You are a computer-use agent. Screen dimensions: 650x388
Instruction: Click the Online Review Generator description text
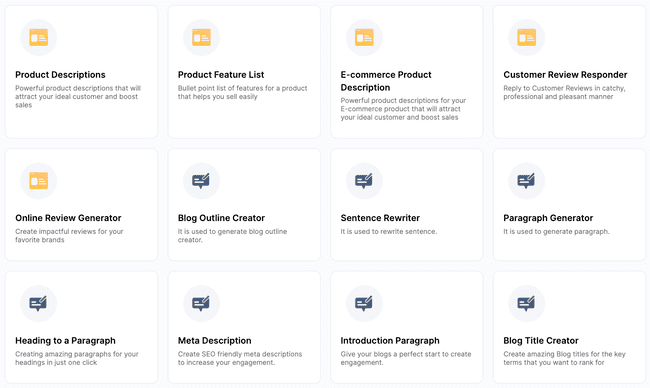(x=69, y=235)
